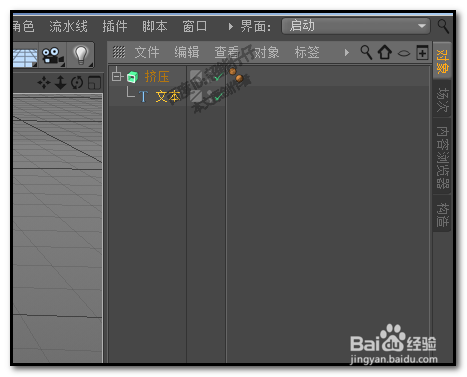Toggle the green enable check of 挤压

pos(218,77)
